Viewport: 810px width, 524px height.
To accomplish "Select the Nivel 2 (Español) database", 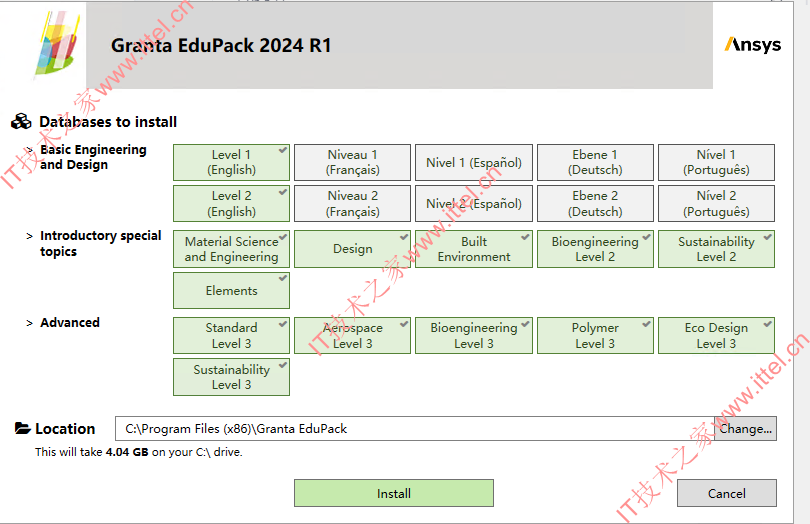I will pos(474,204).
